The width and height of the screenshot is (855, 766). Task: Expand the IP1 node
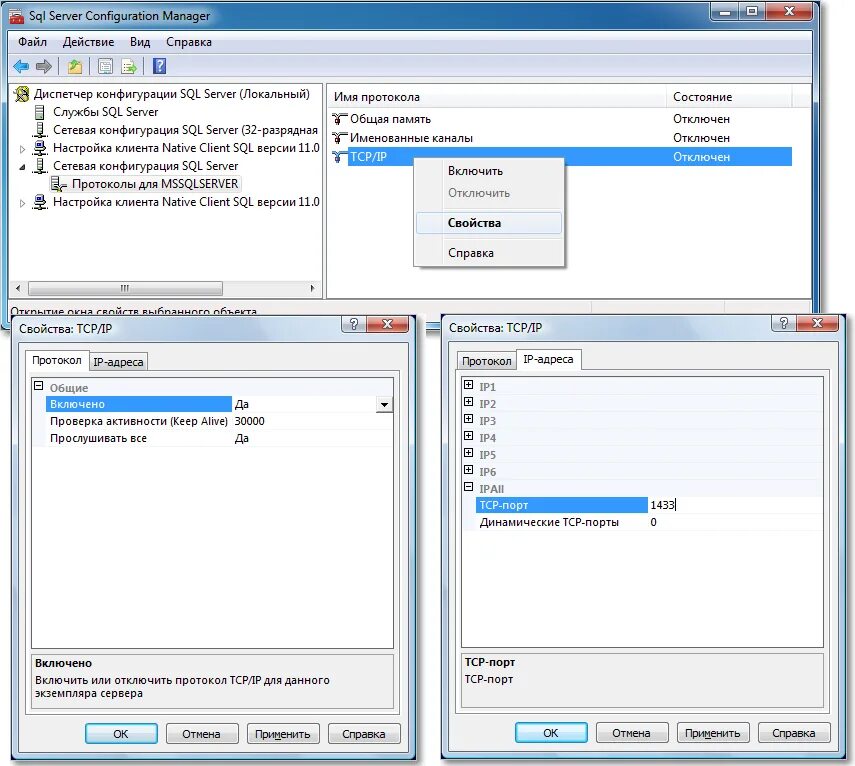[468, 385]
